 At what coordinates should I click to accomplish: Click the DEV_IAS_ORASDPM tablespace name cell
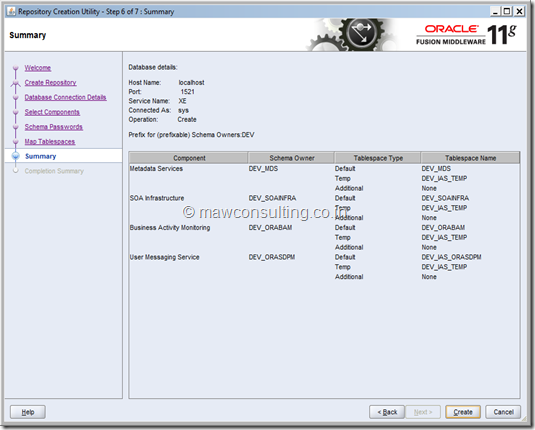point(451,257)
